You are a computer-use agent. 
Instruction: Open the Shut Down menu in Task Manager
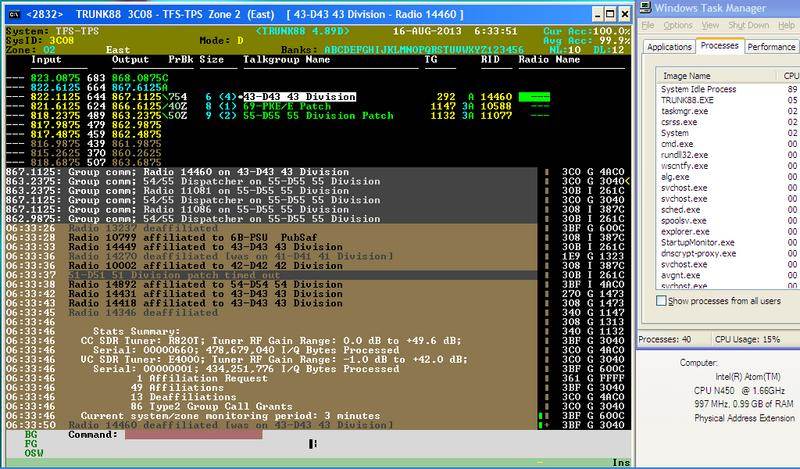point(748,25)
